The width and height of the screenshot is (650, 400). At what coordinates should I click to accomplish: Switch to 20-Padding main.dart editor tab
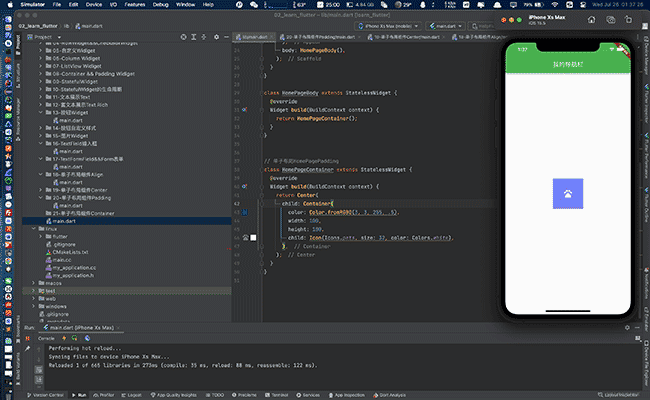318,37
